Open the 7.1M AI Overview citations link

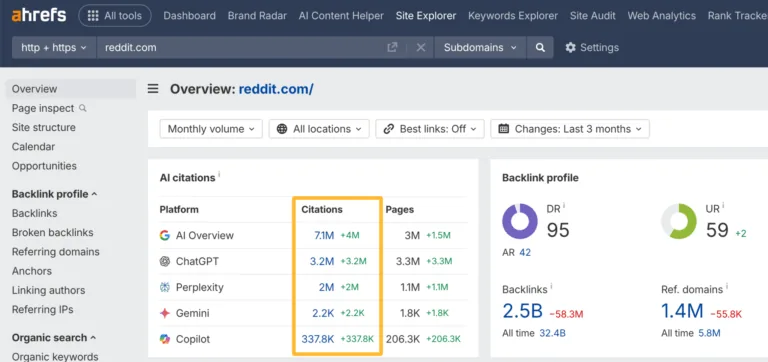click(x=324, y=236)
